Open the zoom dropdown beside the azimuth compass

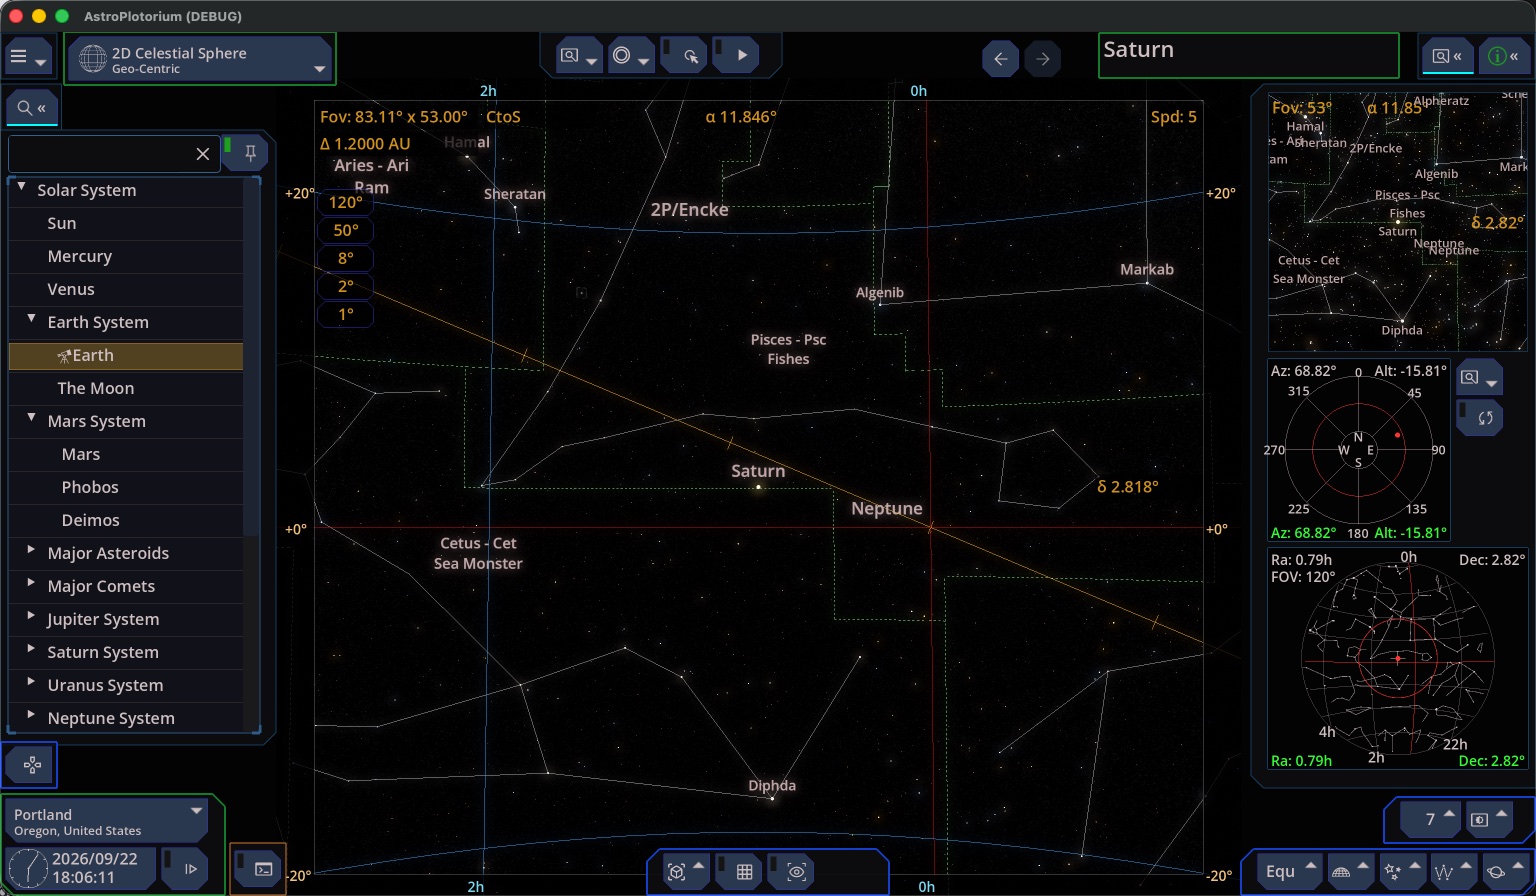coord(1479,378)
